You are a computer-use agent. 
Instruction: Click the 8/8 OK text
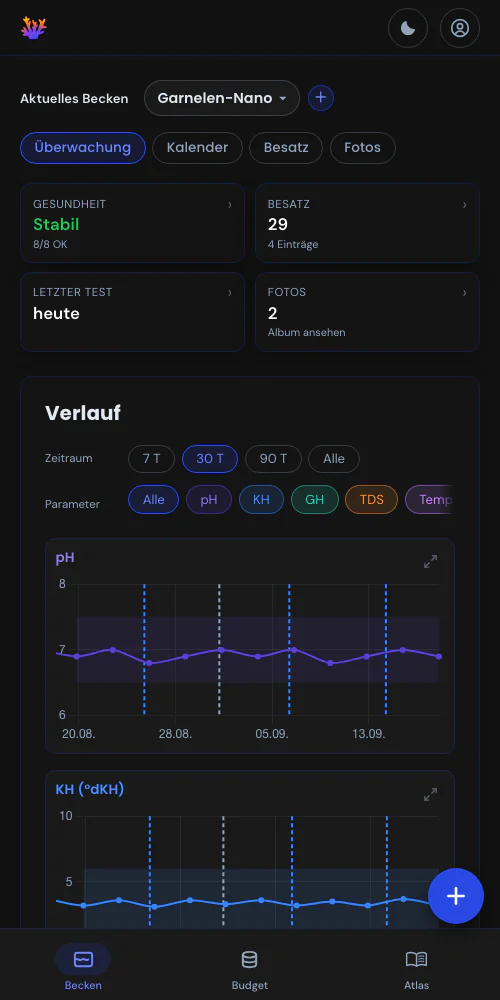click(x=50, y=244)
